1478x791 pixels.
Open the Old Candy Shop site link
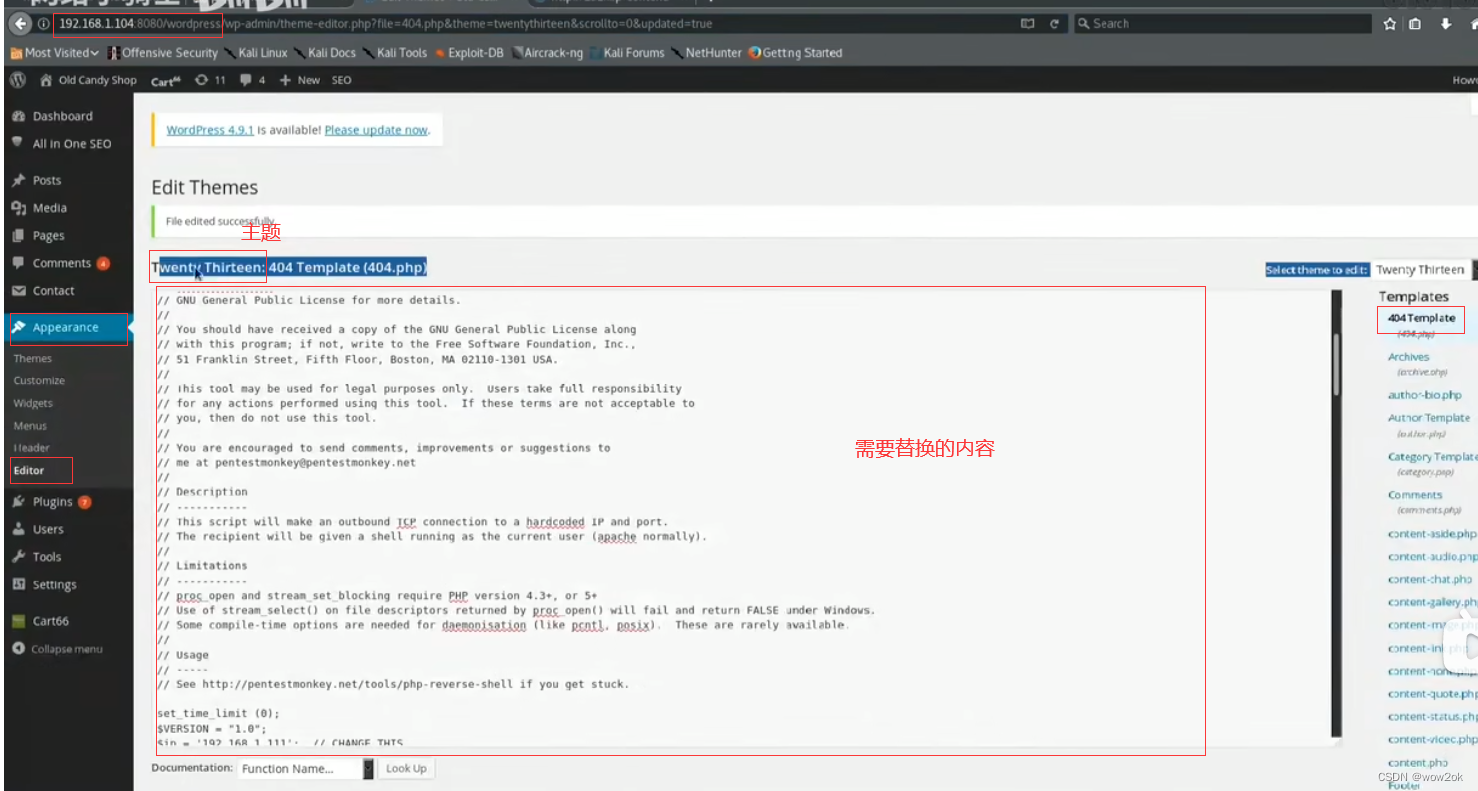88,80
